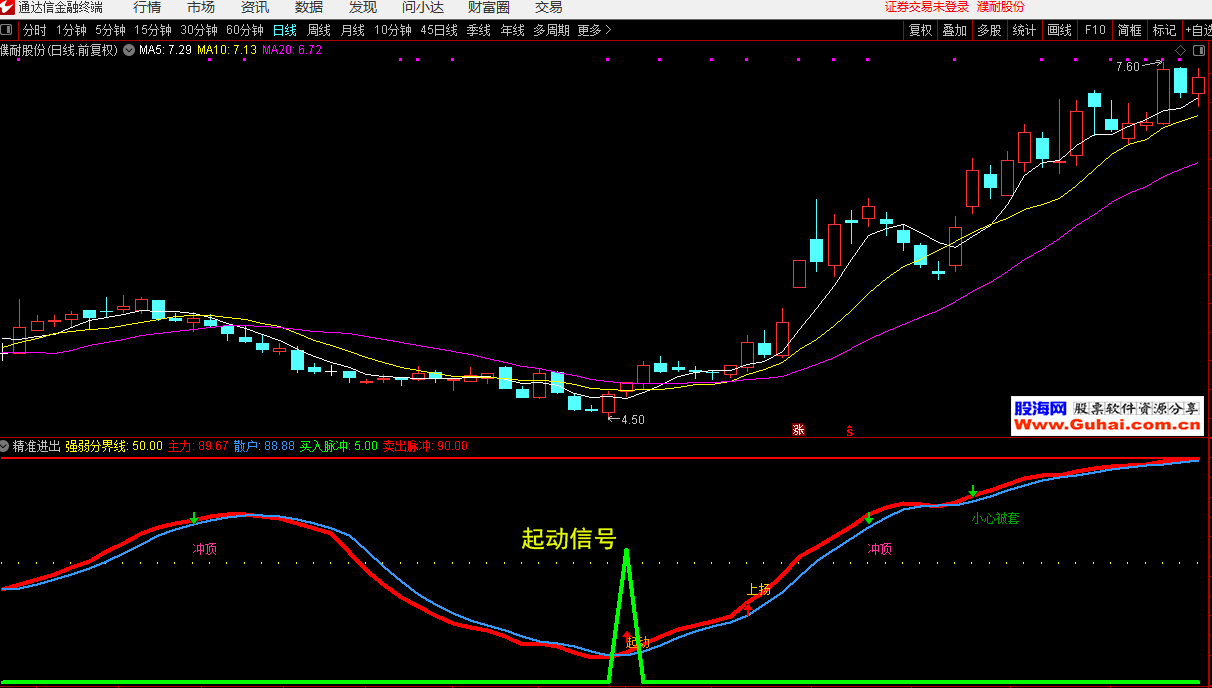Click the 通达信 app logo icon
The height and width of the screenshot is (688, 1212).
pyautogui.click(x=8, y=8)
